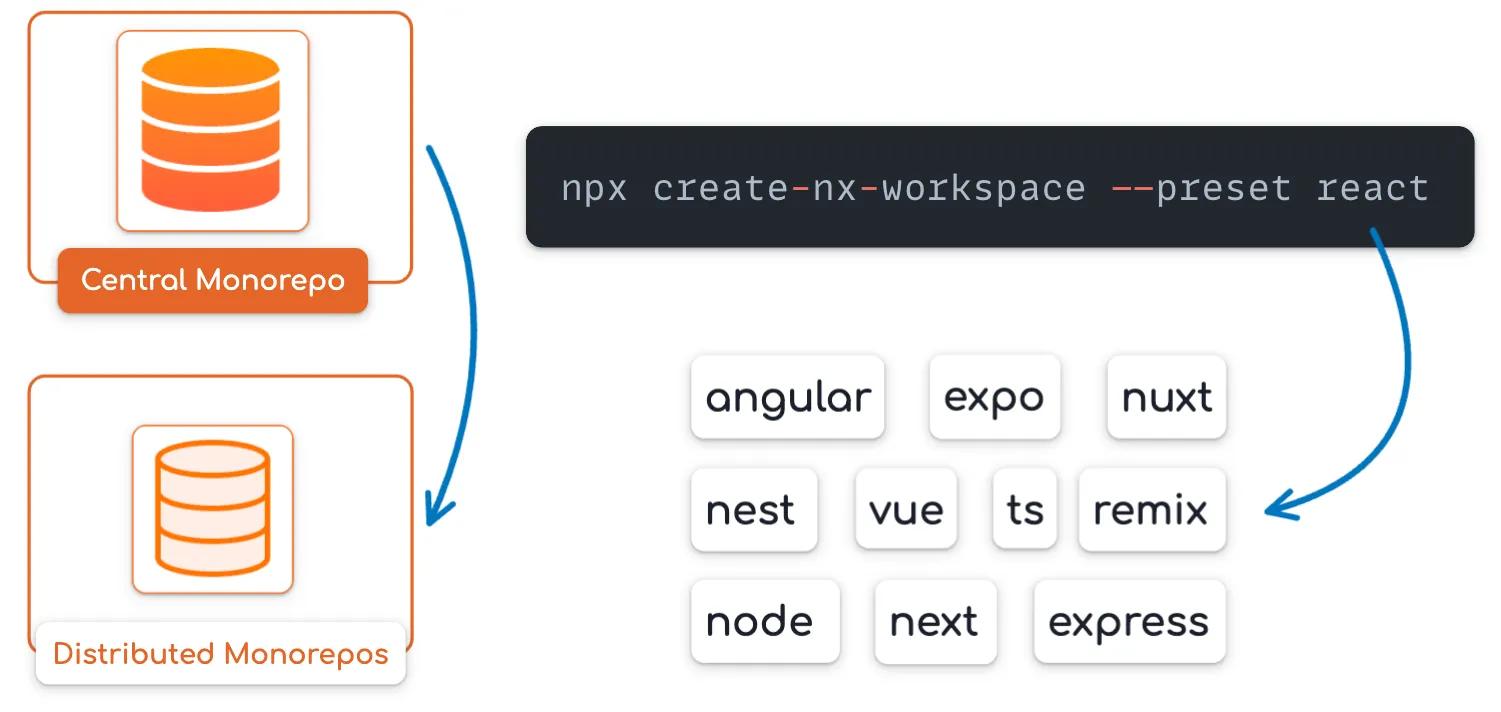The width and height of the screenshot is (1501, 712).
Task: Choose the next preset chip
Action: [935, 622]
